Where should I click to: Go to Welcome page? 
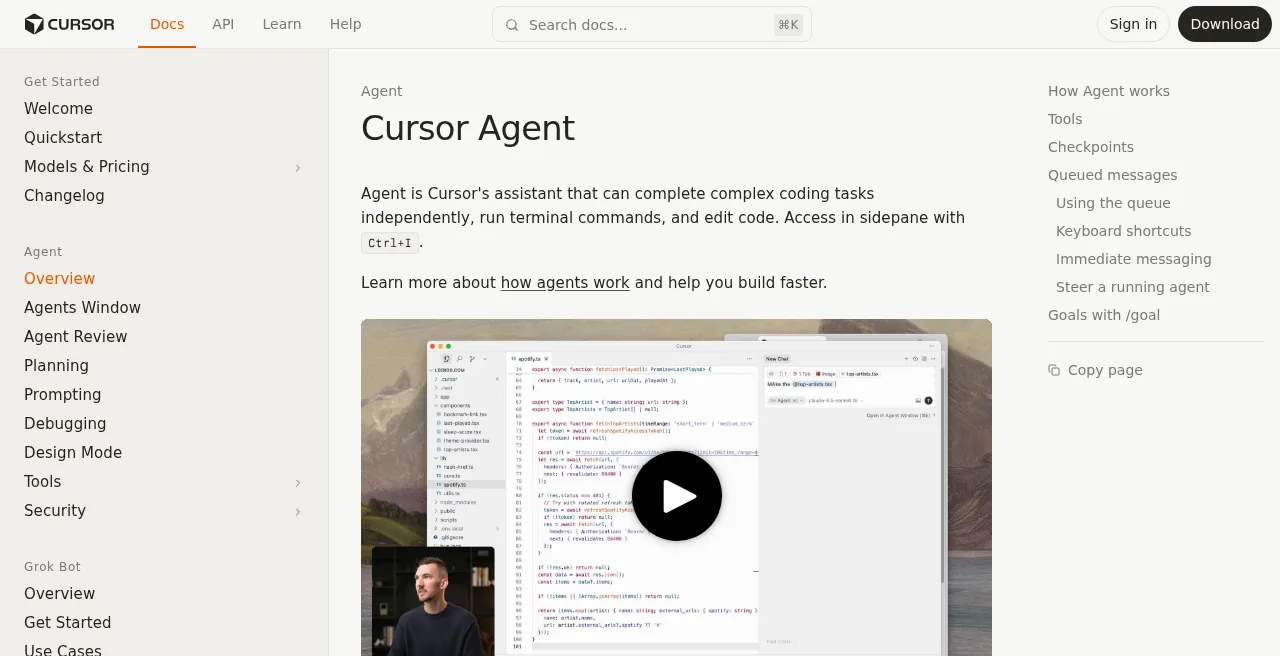pyautogui.click(x=58, y=109)
